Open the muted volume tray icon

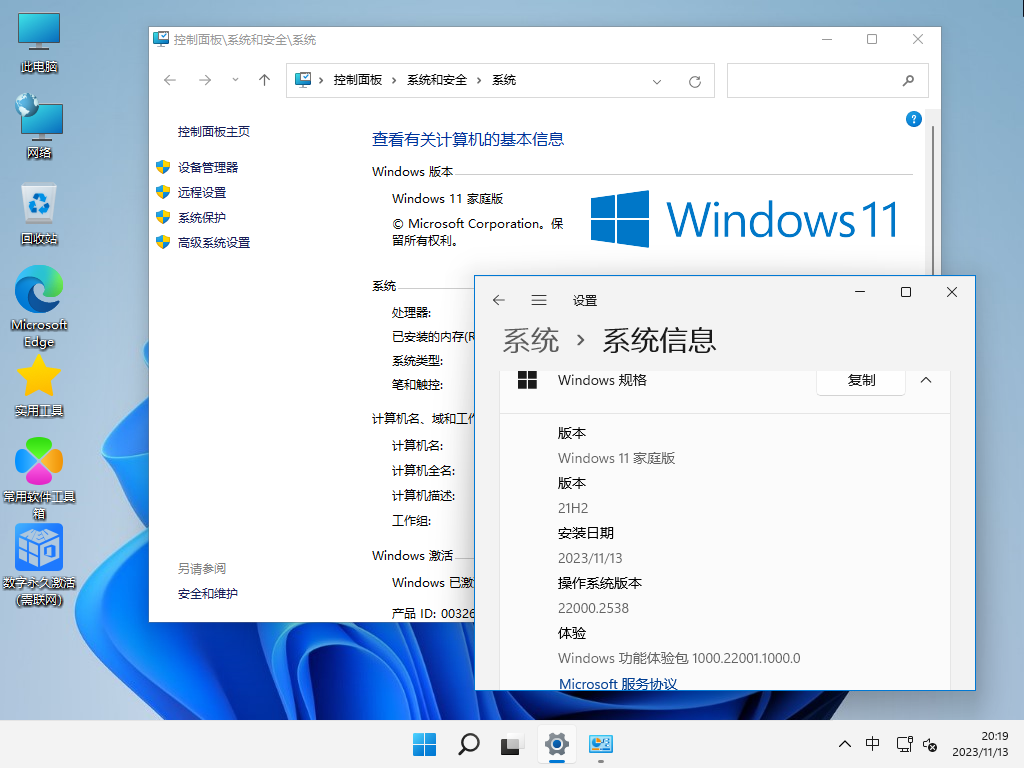(930, 744)
